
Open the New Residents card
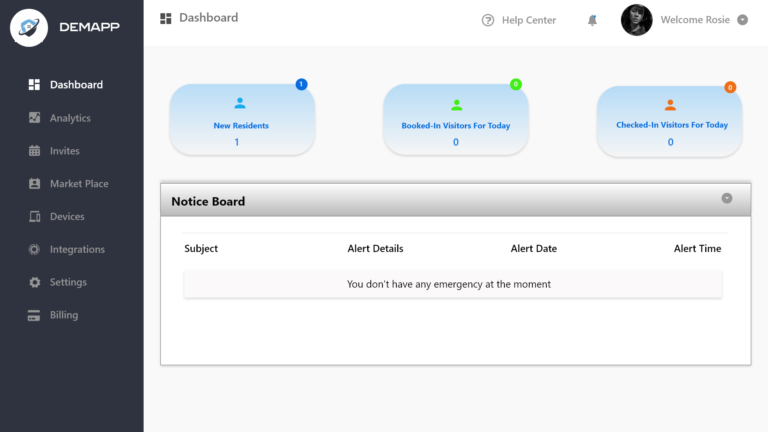[241, 120]
